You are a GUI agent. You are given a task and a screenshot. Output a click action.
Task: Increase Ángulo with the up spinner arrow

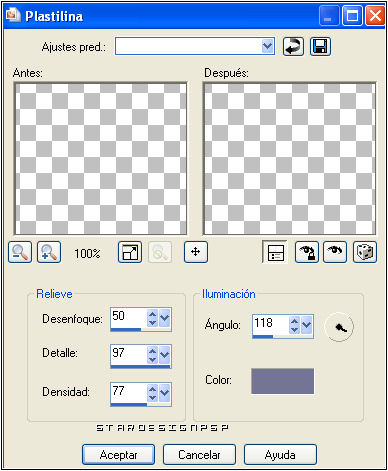pos(294,321)
